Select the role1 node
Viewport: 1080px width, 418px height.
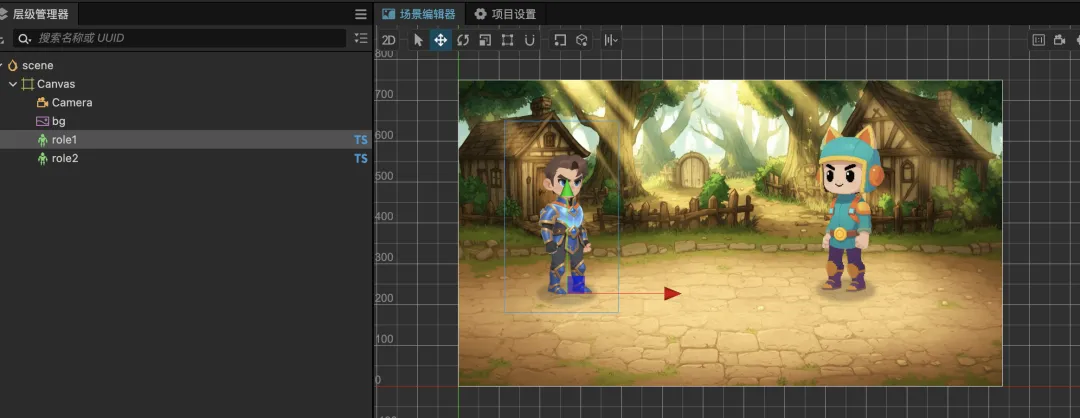[186, 140]
